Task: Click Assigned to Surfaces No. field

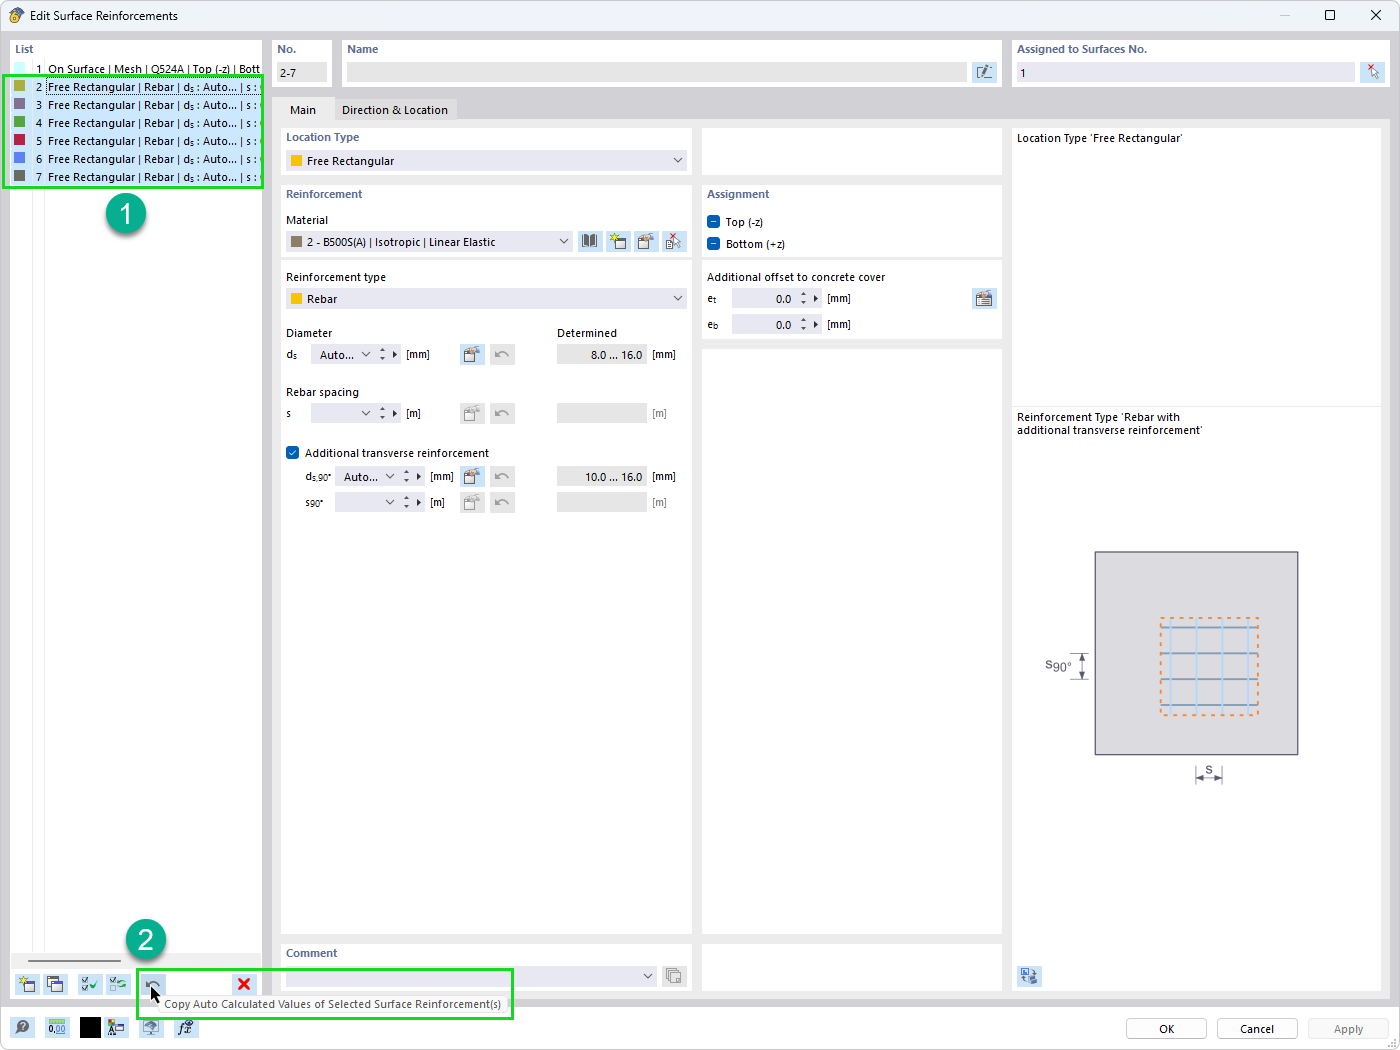Action: [x=1186, y=72]
